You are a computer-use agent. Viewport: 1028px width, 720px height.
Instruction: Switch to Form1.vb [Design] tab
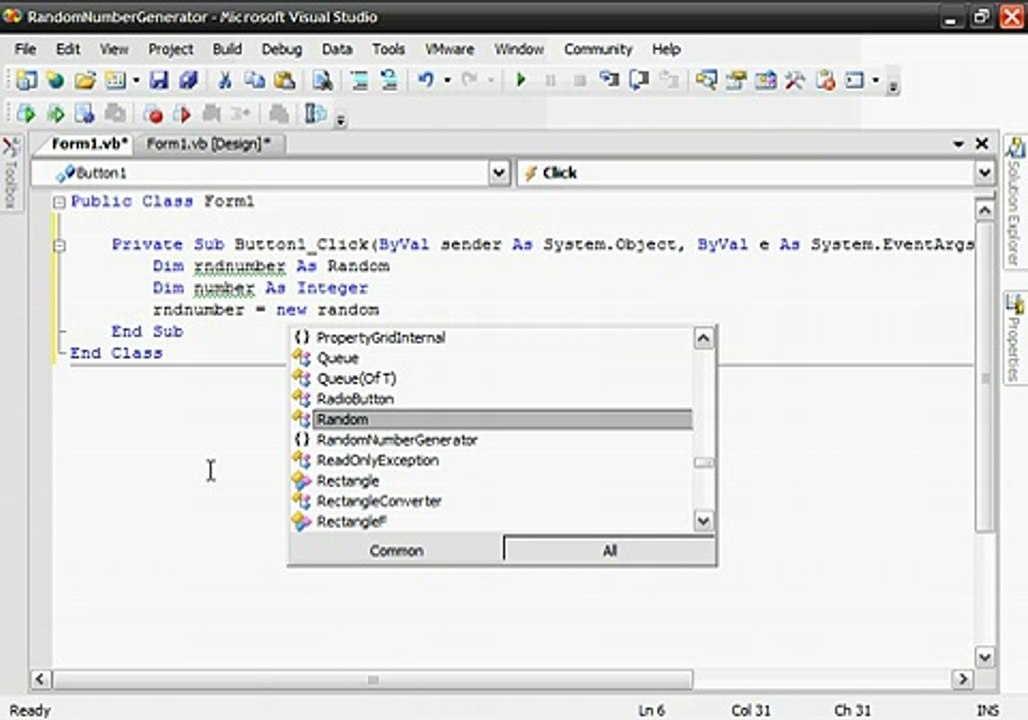208,144
